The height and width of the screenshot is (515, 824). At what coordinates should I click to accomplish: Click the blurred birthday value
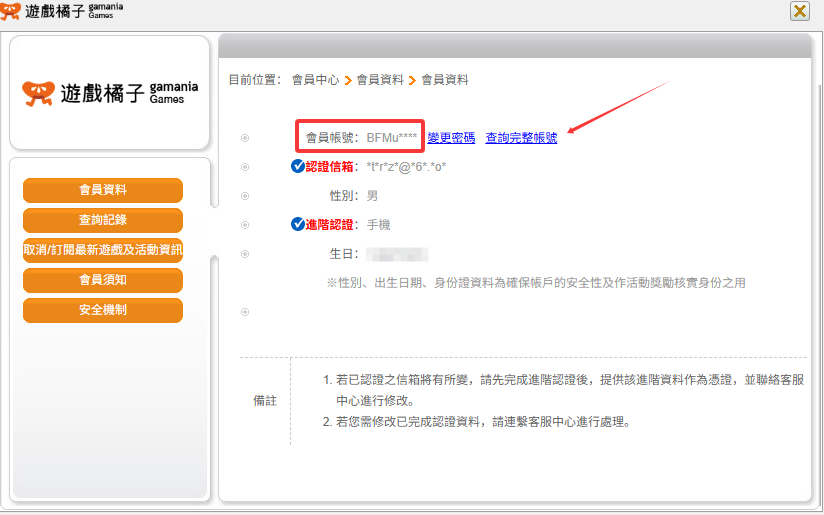click(x=397, y=254)
